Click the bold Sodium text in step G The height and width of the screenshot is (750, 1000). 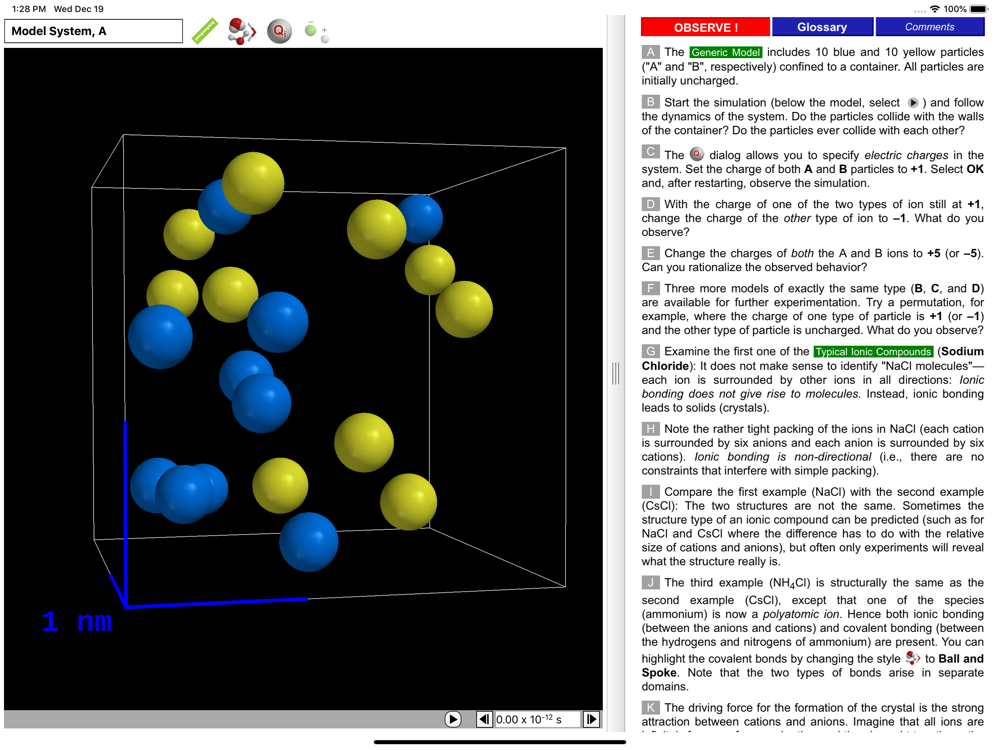tap(962, 351)
